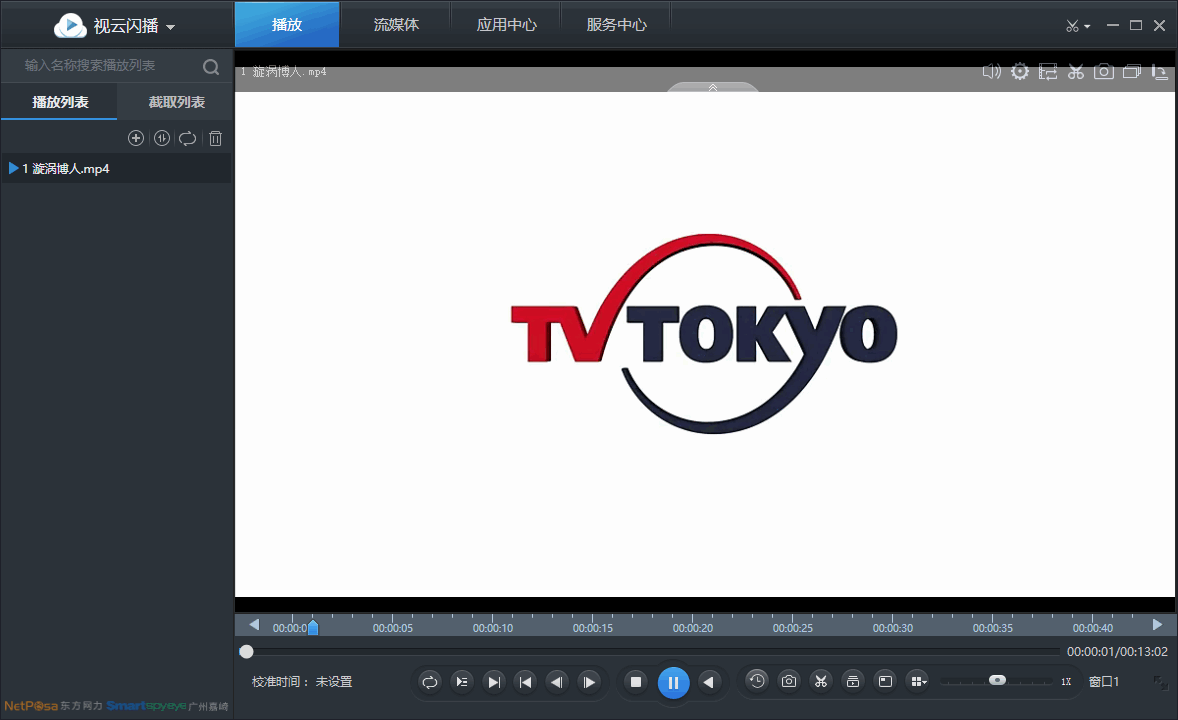This screenshot has height=720, width=1178.
Task: Step one frame forward
Action: 589,682
